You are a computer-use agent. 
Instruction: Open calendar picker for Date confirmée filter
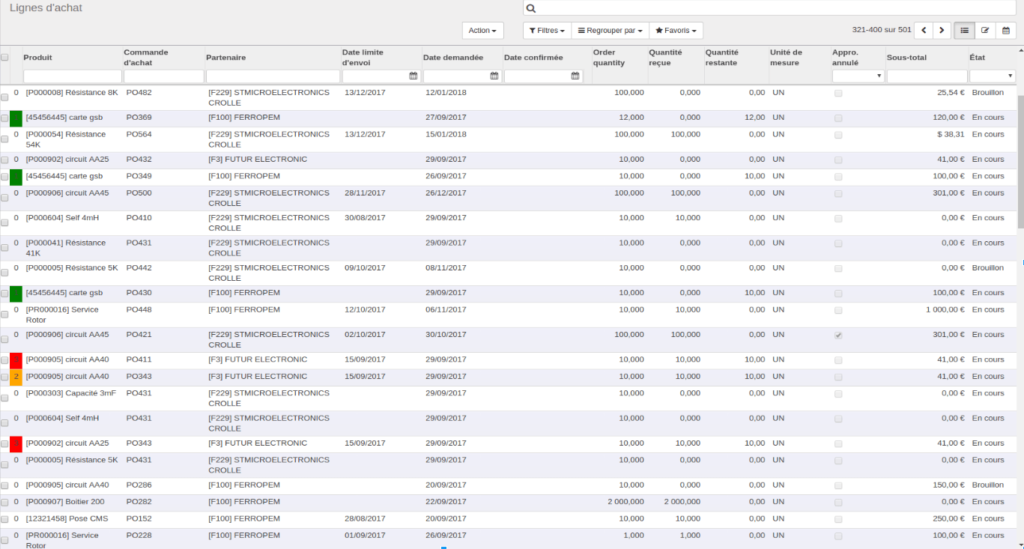pyautogui.click(x=575, y=76)
